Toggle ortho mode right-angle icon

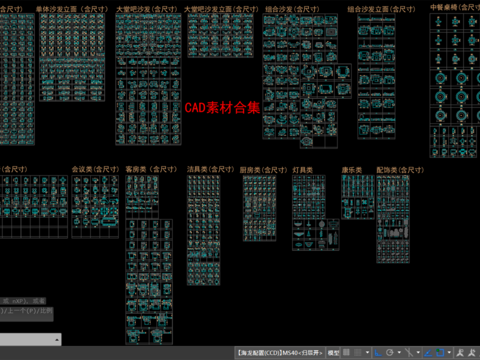[x=378, y=352]
